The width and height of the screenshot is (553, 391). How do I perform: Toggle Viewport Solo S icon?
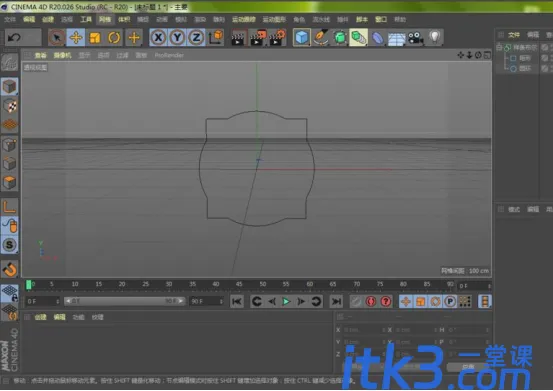(x=10, y=245)
